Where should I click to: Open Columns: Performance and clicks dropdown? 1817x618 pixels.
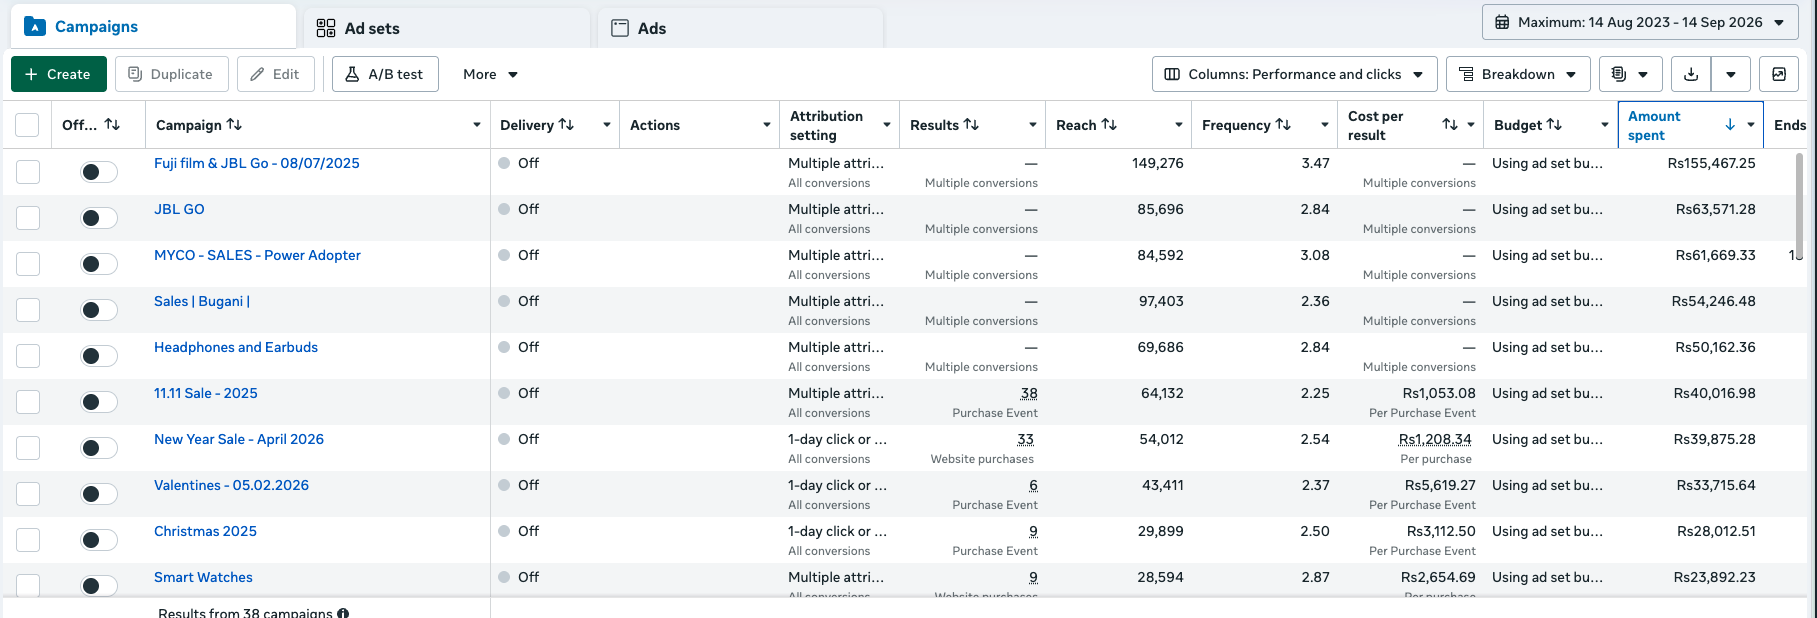pos(1295,74)
